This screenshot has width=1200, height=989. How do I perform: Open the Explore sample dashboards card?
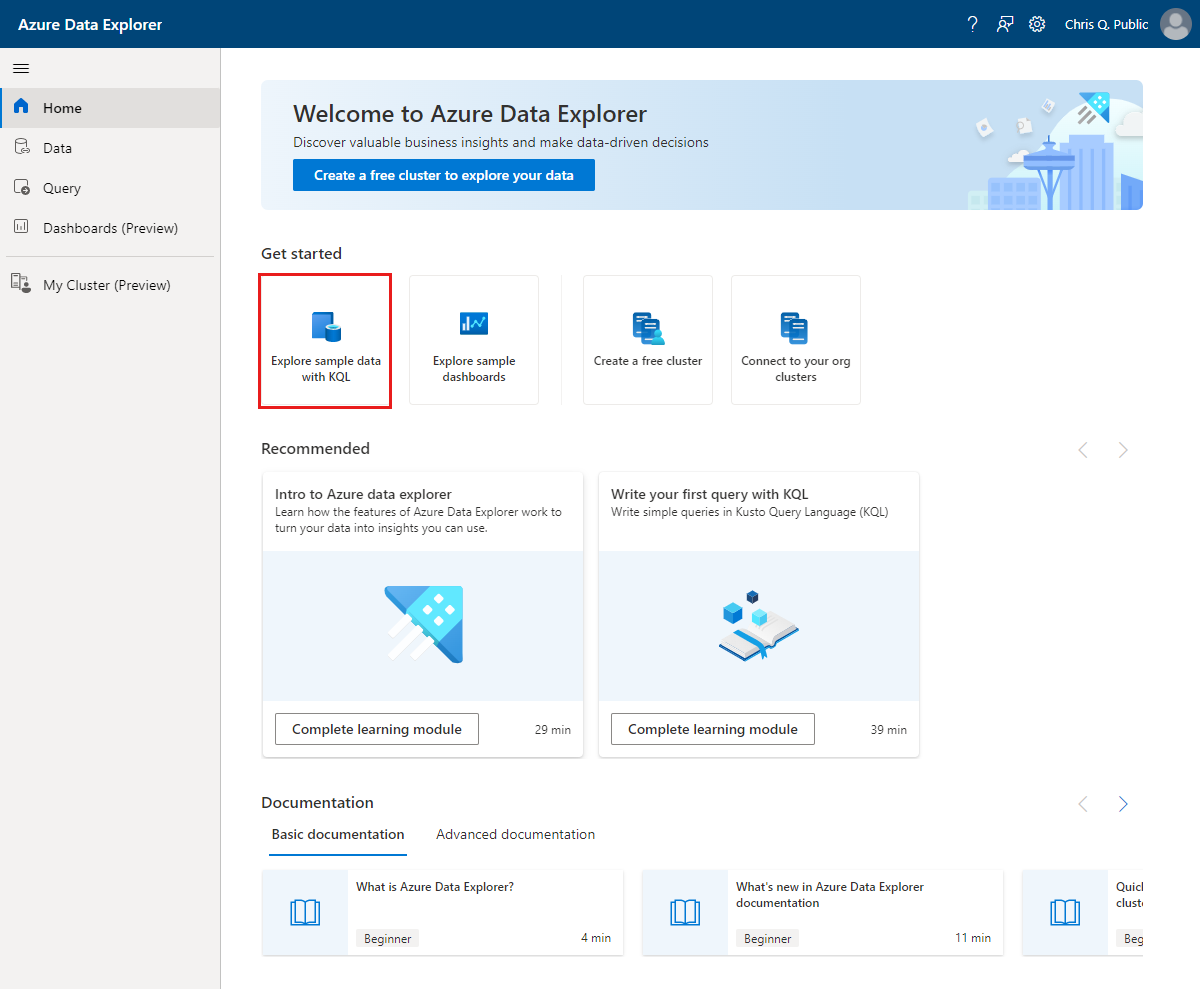point(473,340)
